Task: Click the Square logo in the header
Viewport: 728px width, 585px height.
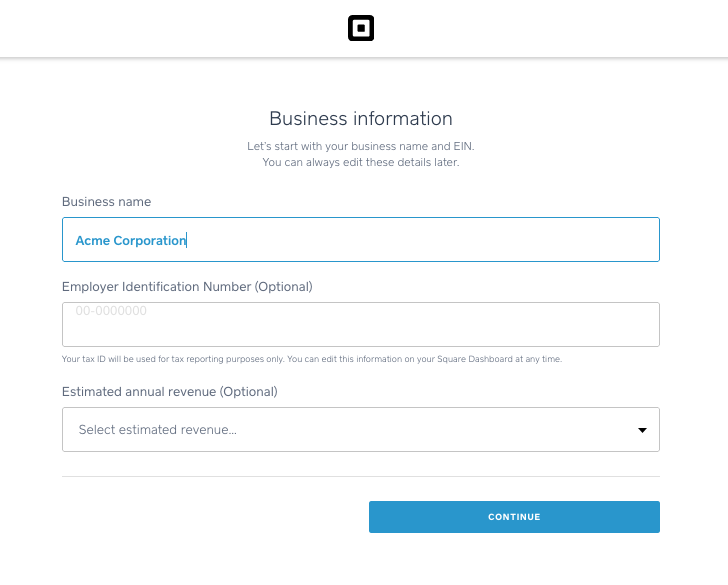Action: (x=361, y=29)
